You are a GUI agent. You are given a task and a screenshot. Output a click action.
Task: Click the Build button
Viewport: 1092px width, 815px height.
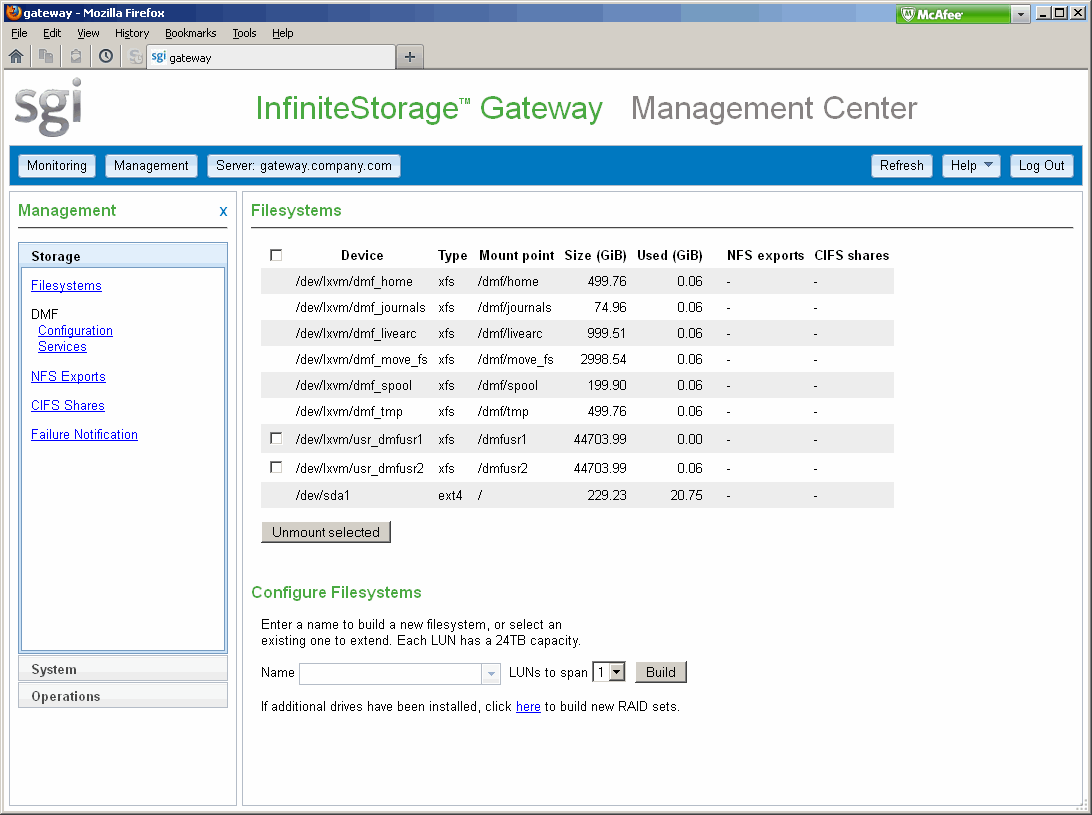(661, 672)
